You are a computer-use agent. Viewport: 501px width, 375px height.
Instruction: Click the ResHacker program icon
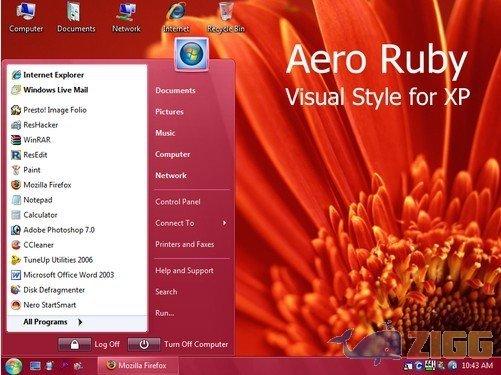point(16,125)
